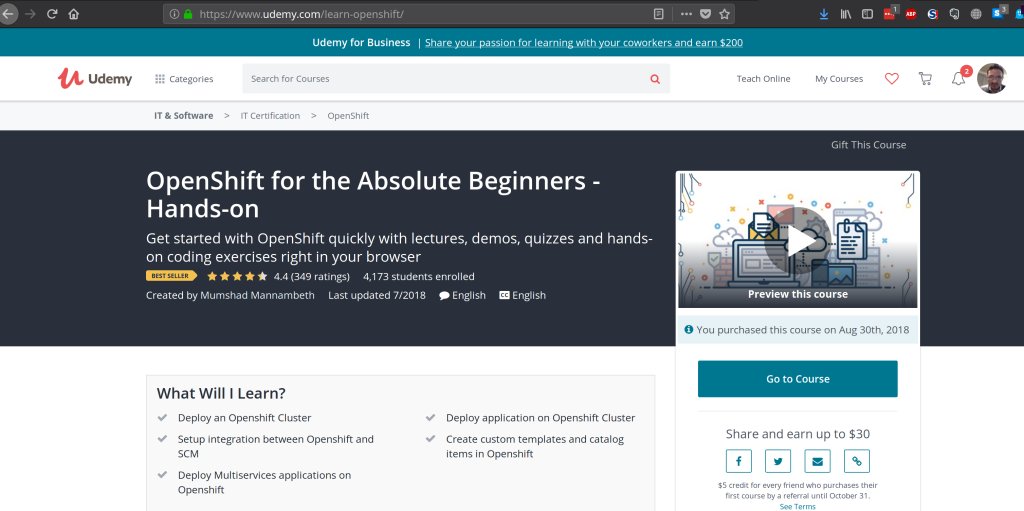This screenshot has width=1024, height=511.
Task: Play the course preview video
Action: coord(797,241)
